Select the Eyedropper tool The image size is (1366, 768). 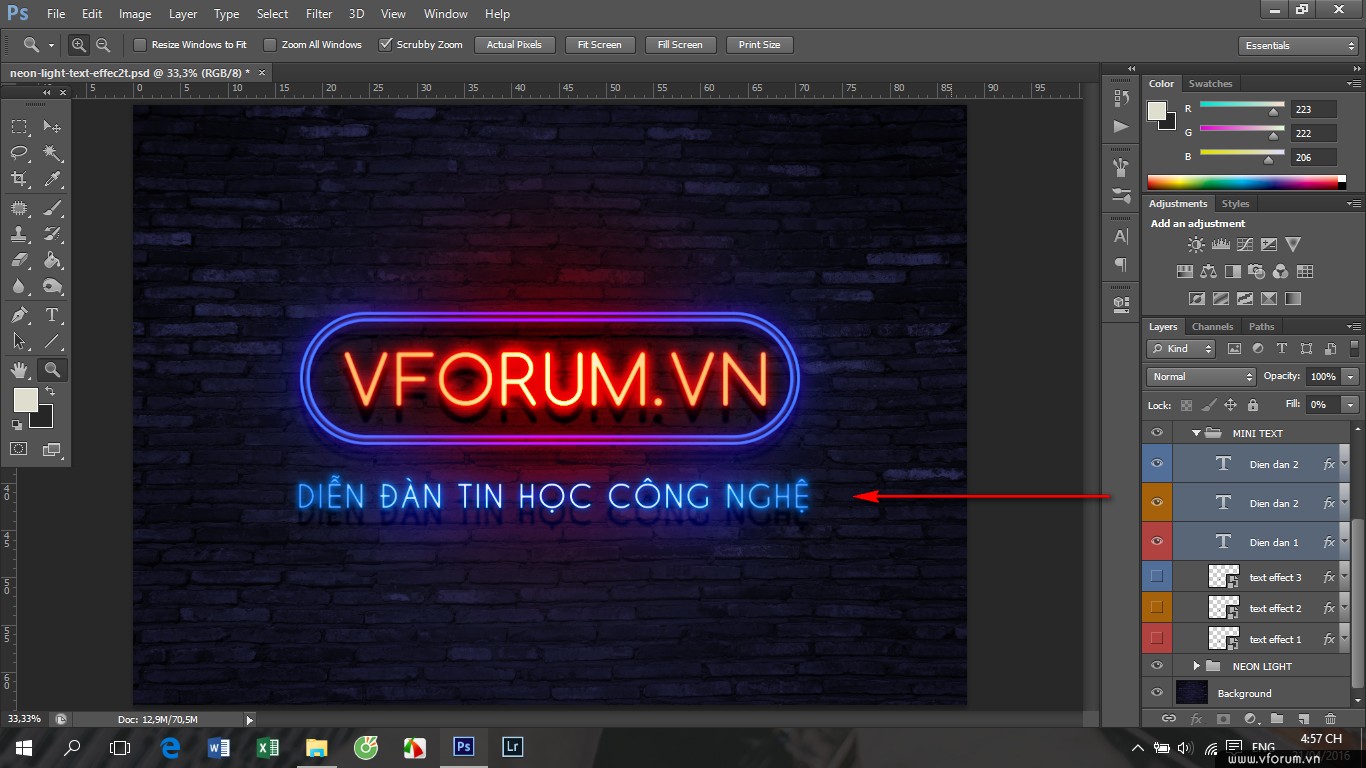click(x=52, y=179)
